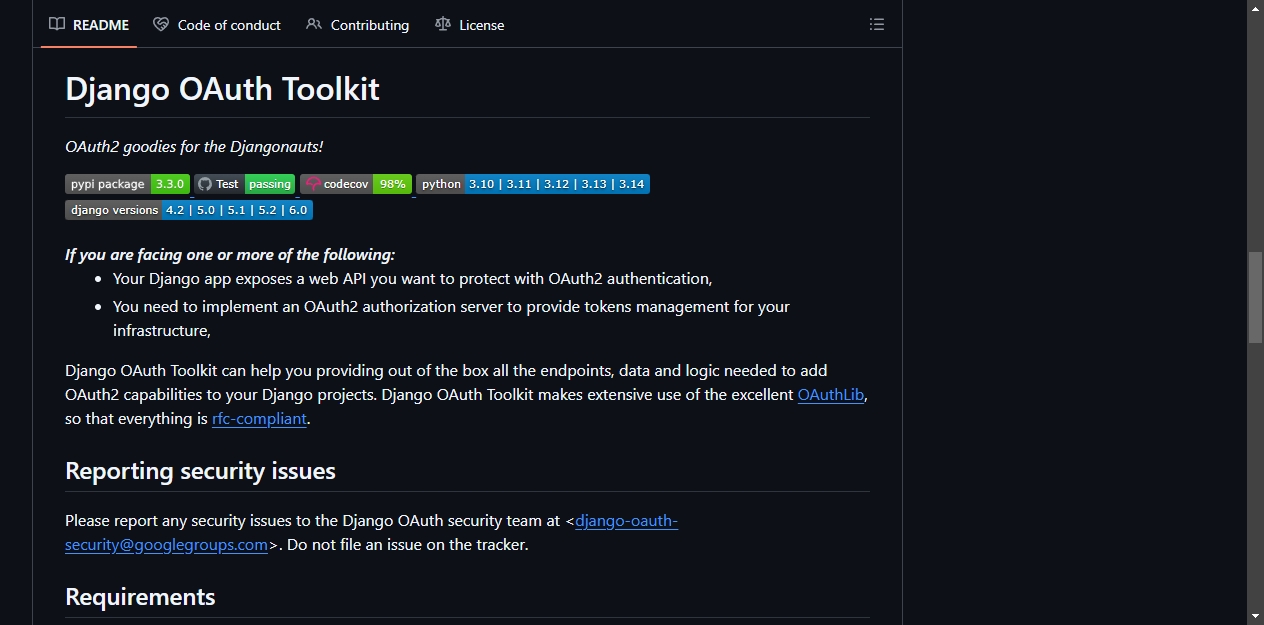1264x625 pixels.
Task: Click the Code of conduct heart icon
Action: [161, 24]
